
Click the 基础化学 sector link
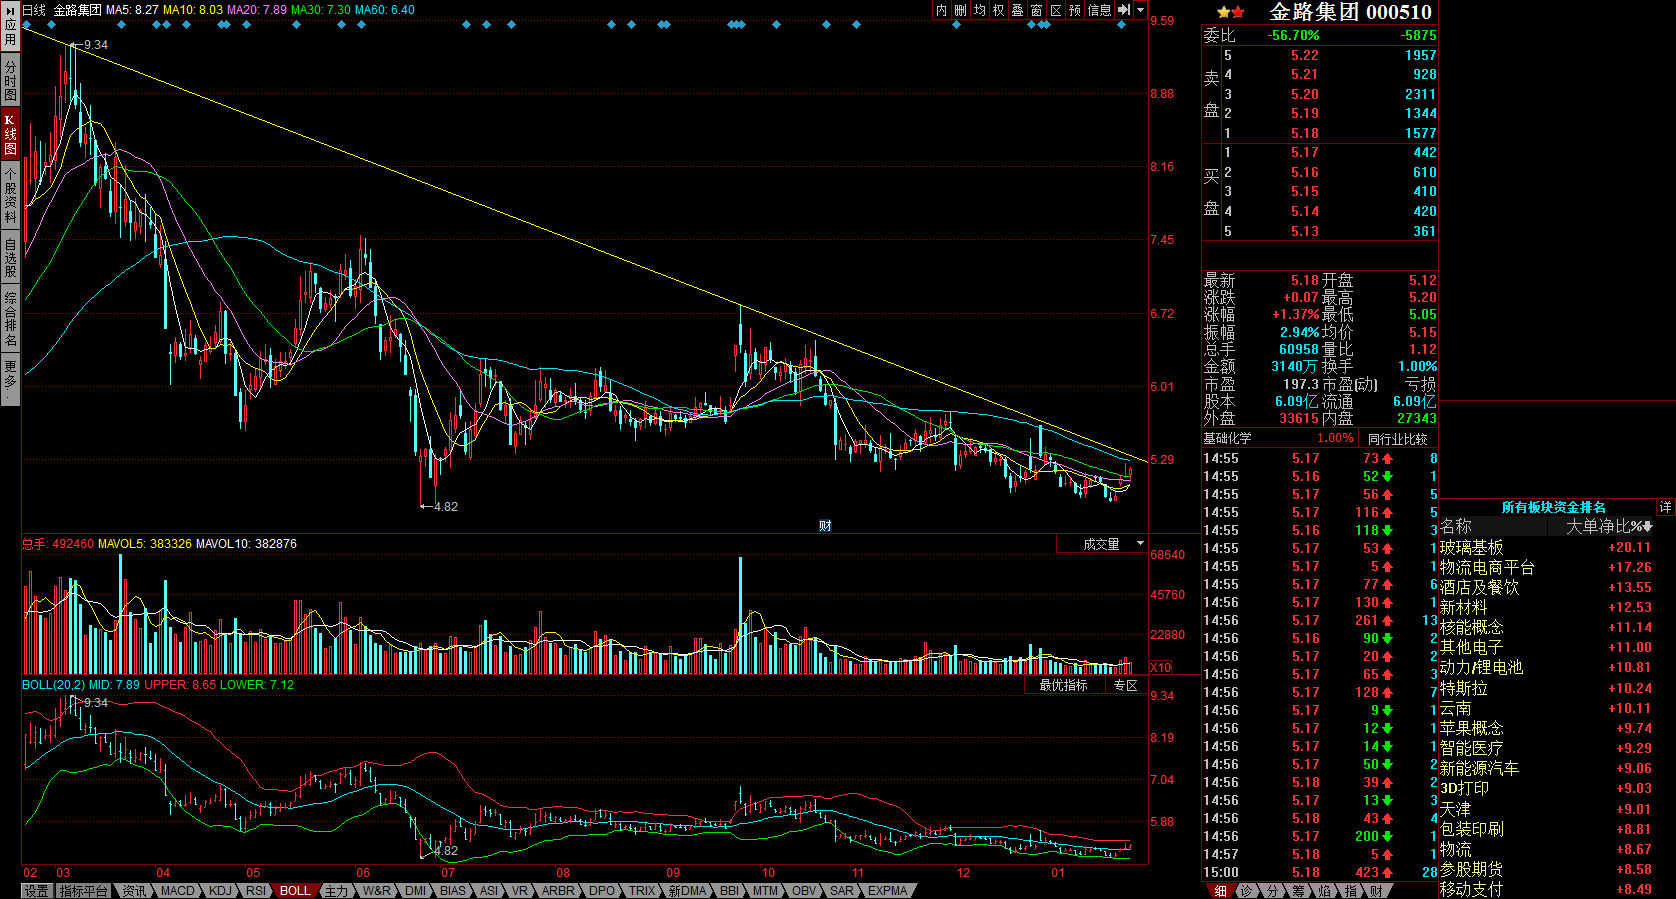(x=1227, y=439)
